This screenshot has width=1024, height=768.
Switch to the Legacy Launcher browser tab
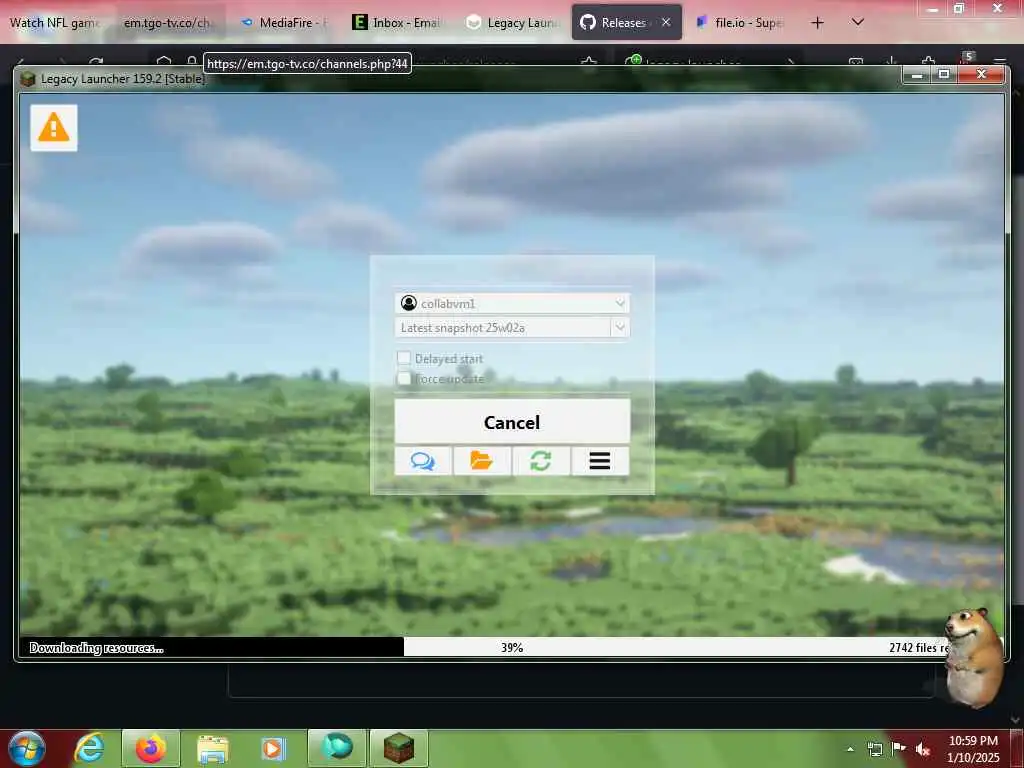(512, 23)
